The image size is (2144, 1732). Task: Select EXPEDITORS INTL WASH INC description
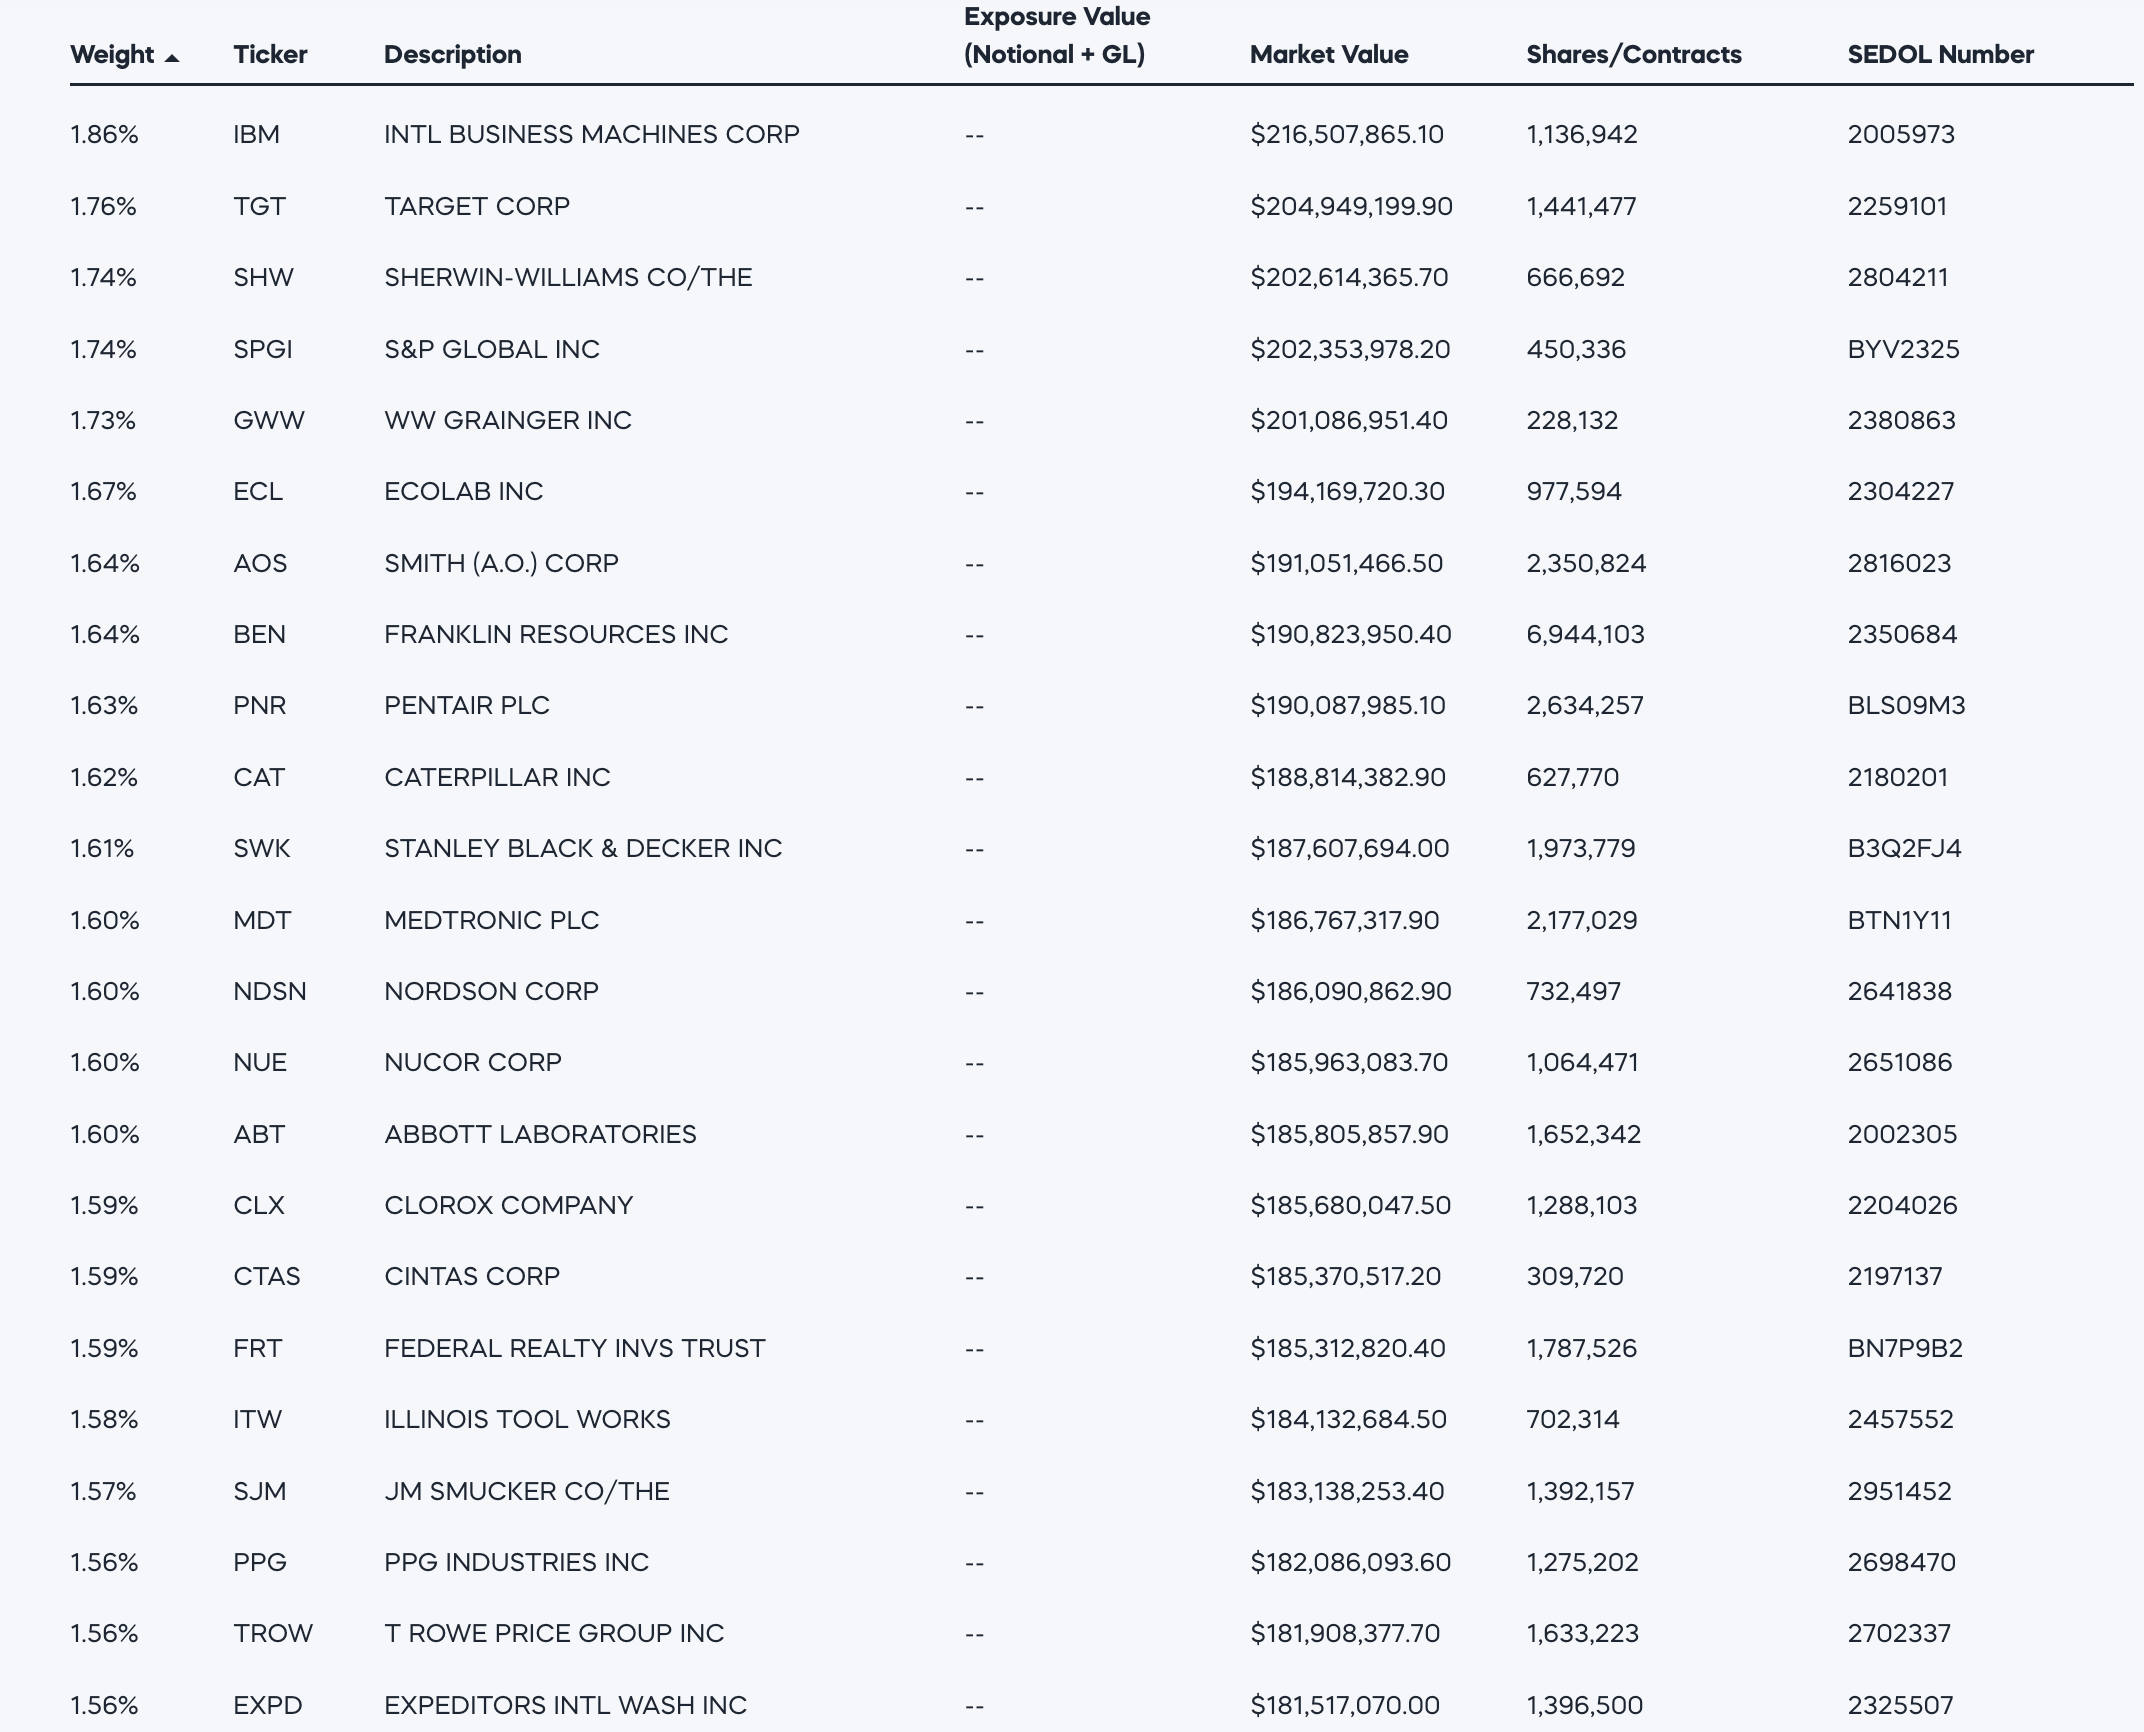point(566,1705)
